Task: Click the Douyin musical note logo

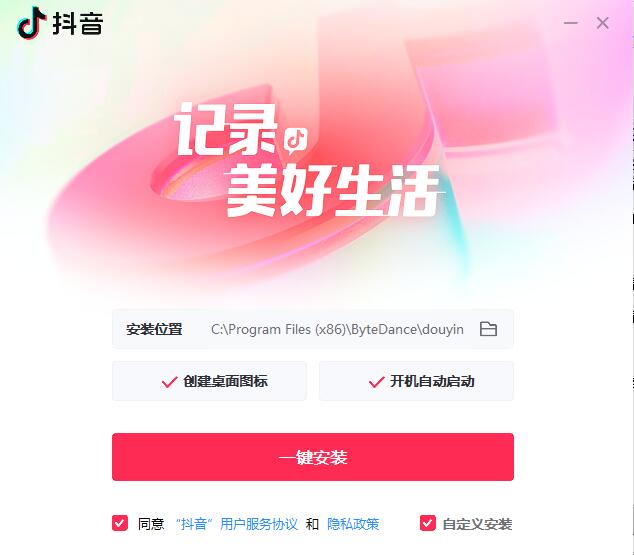Action: [31, 23]
